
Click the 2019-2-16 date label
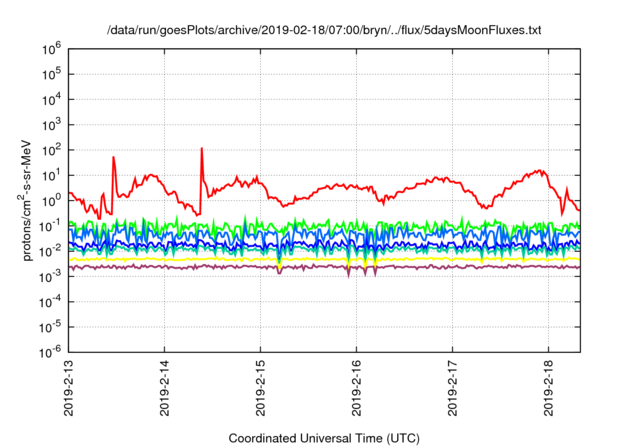tap(356, 388)
